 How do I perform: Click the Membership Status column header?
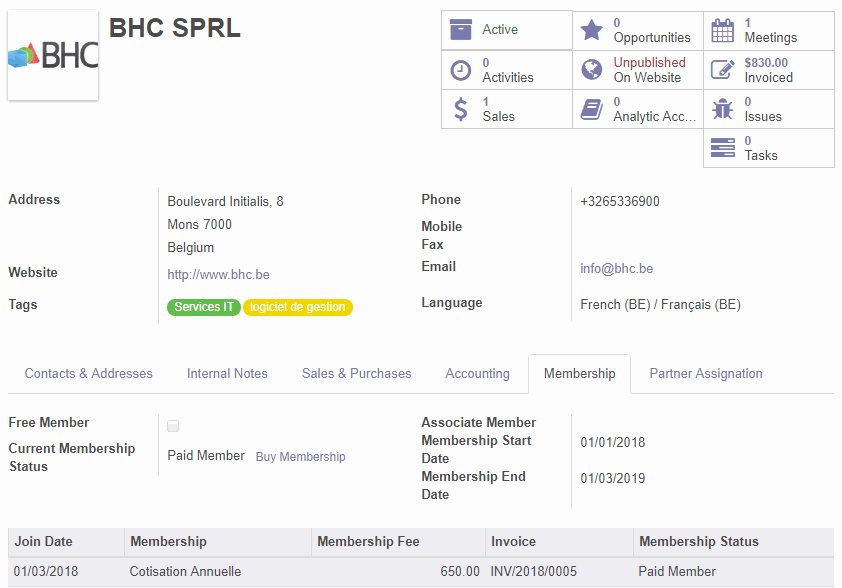pos(699,541)
